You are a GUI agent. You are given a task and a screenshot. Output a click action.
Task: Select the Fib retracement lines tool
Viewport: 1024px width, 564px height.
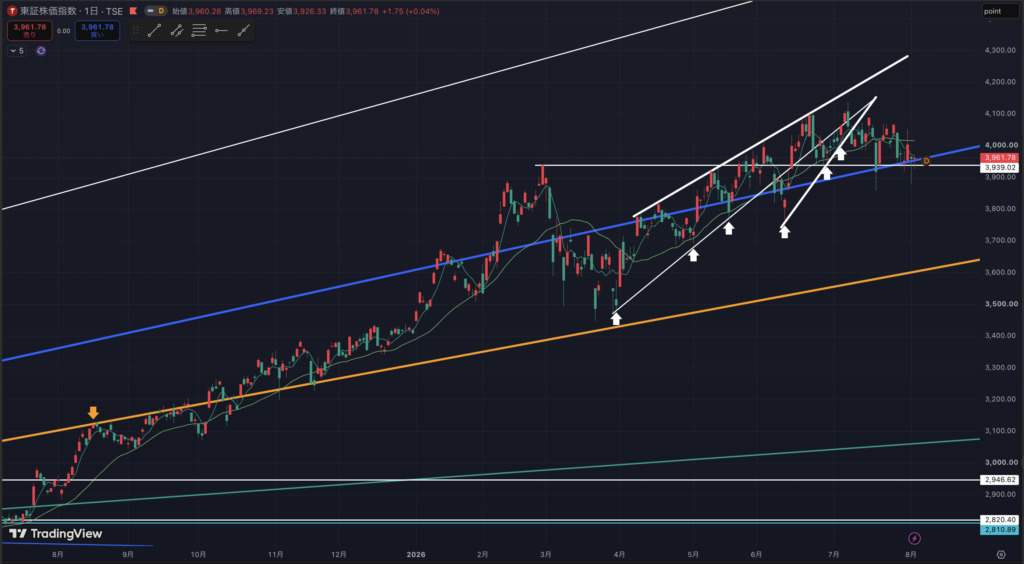click(x=199, y=30)
